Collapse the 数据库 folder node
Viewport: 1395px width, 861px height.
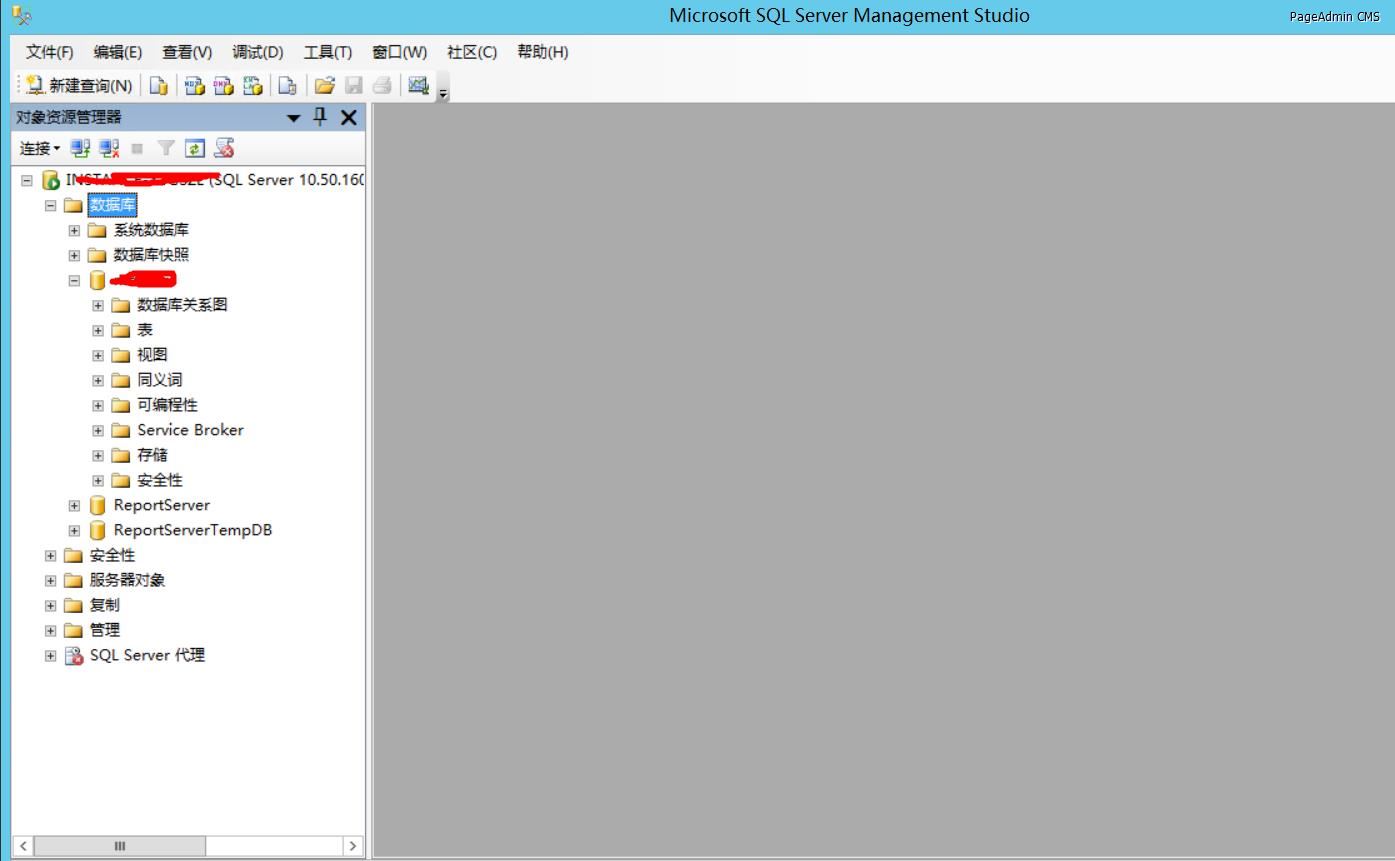click(50, 205)
